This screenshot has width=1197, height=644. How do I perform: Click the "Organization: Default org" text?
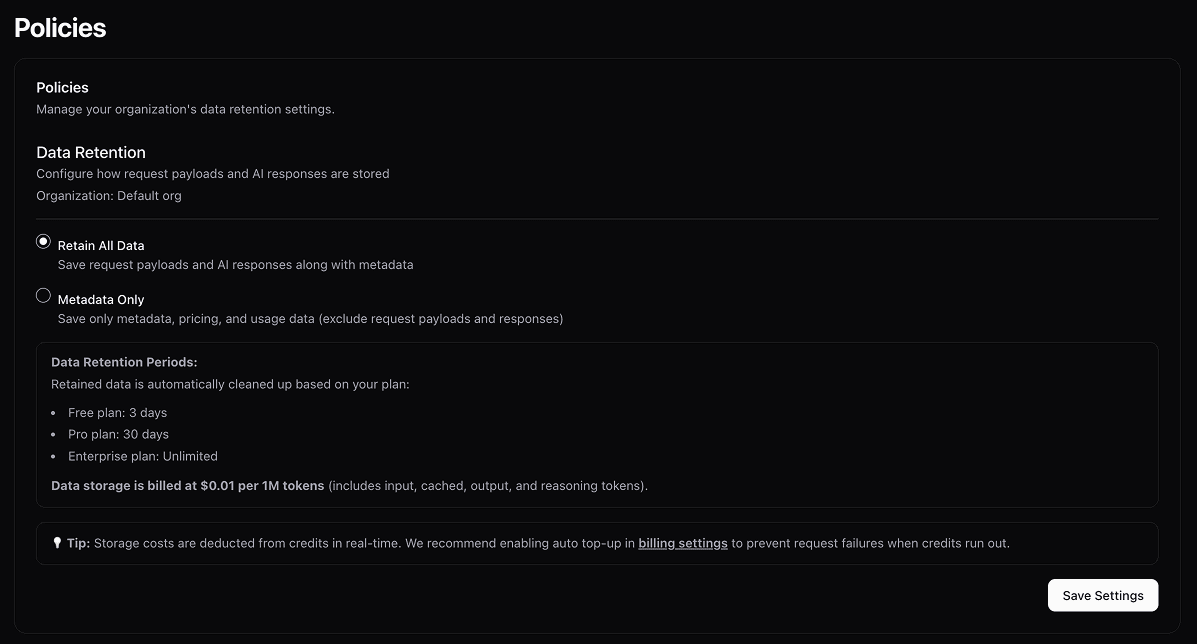[109, 196]
